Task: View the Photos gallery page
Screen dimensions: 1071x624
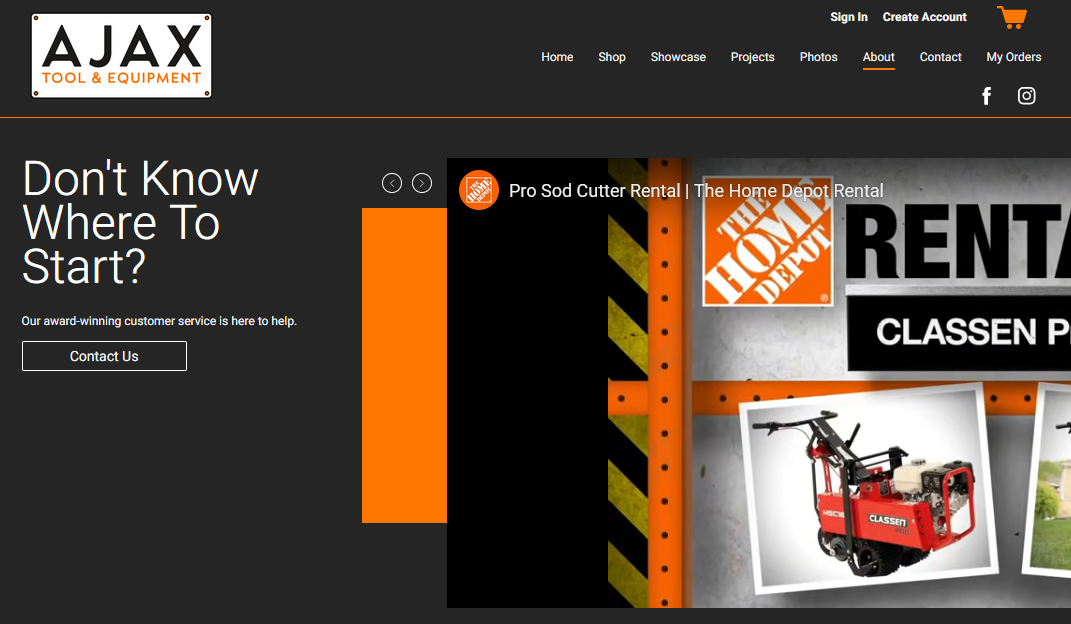Action: 818,57
